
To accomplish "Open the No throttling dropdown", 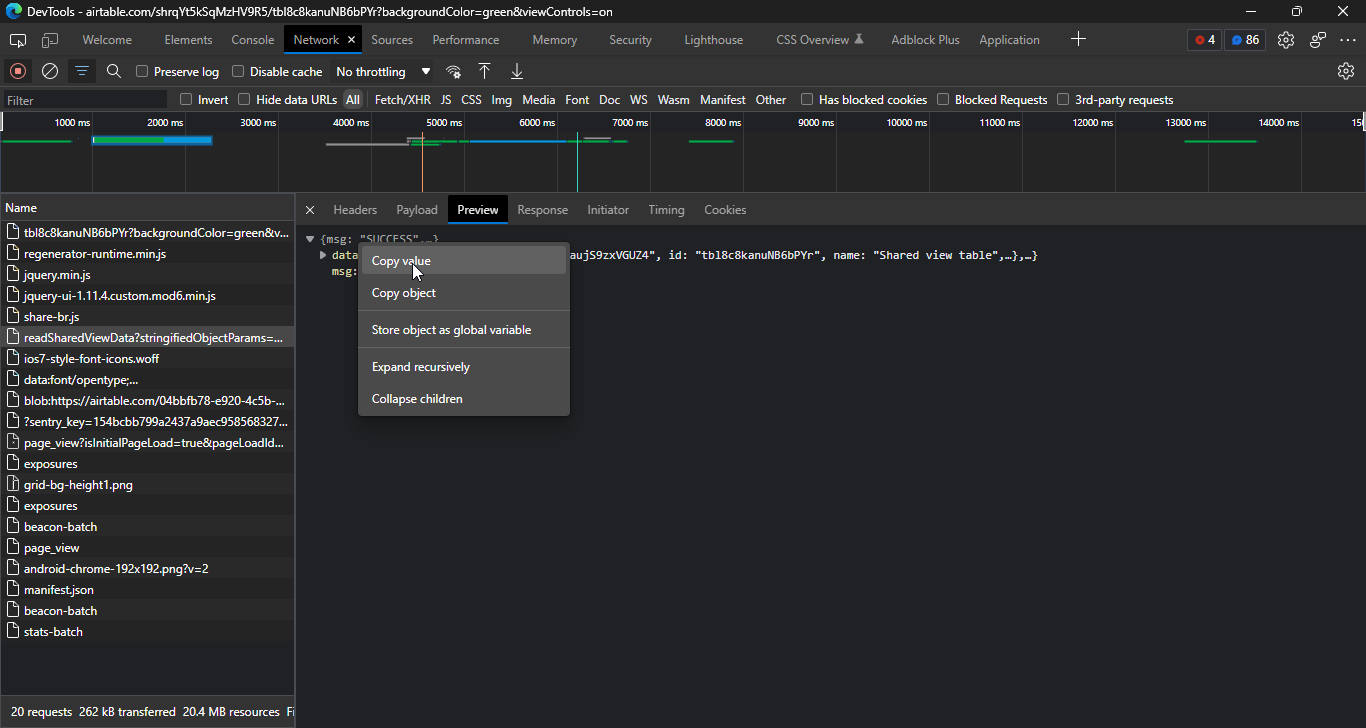I will point(383,72).
